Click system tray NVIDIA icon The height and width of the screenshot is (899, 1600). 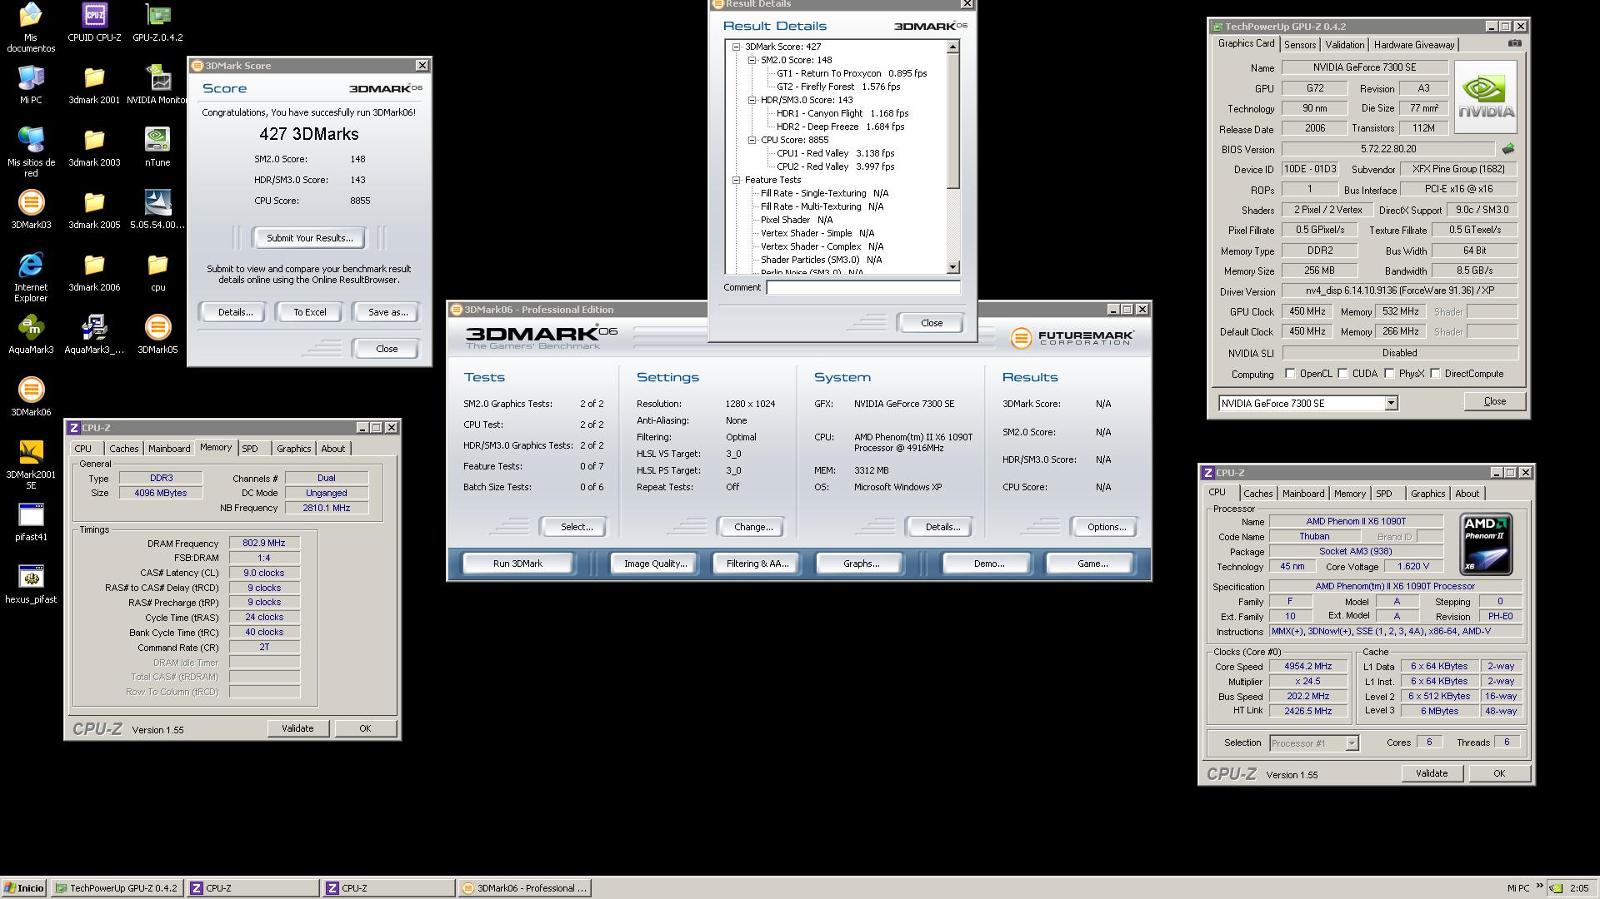1556,888
